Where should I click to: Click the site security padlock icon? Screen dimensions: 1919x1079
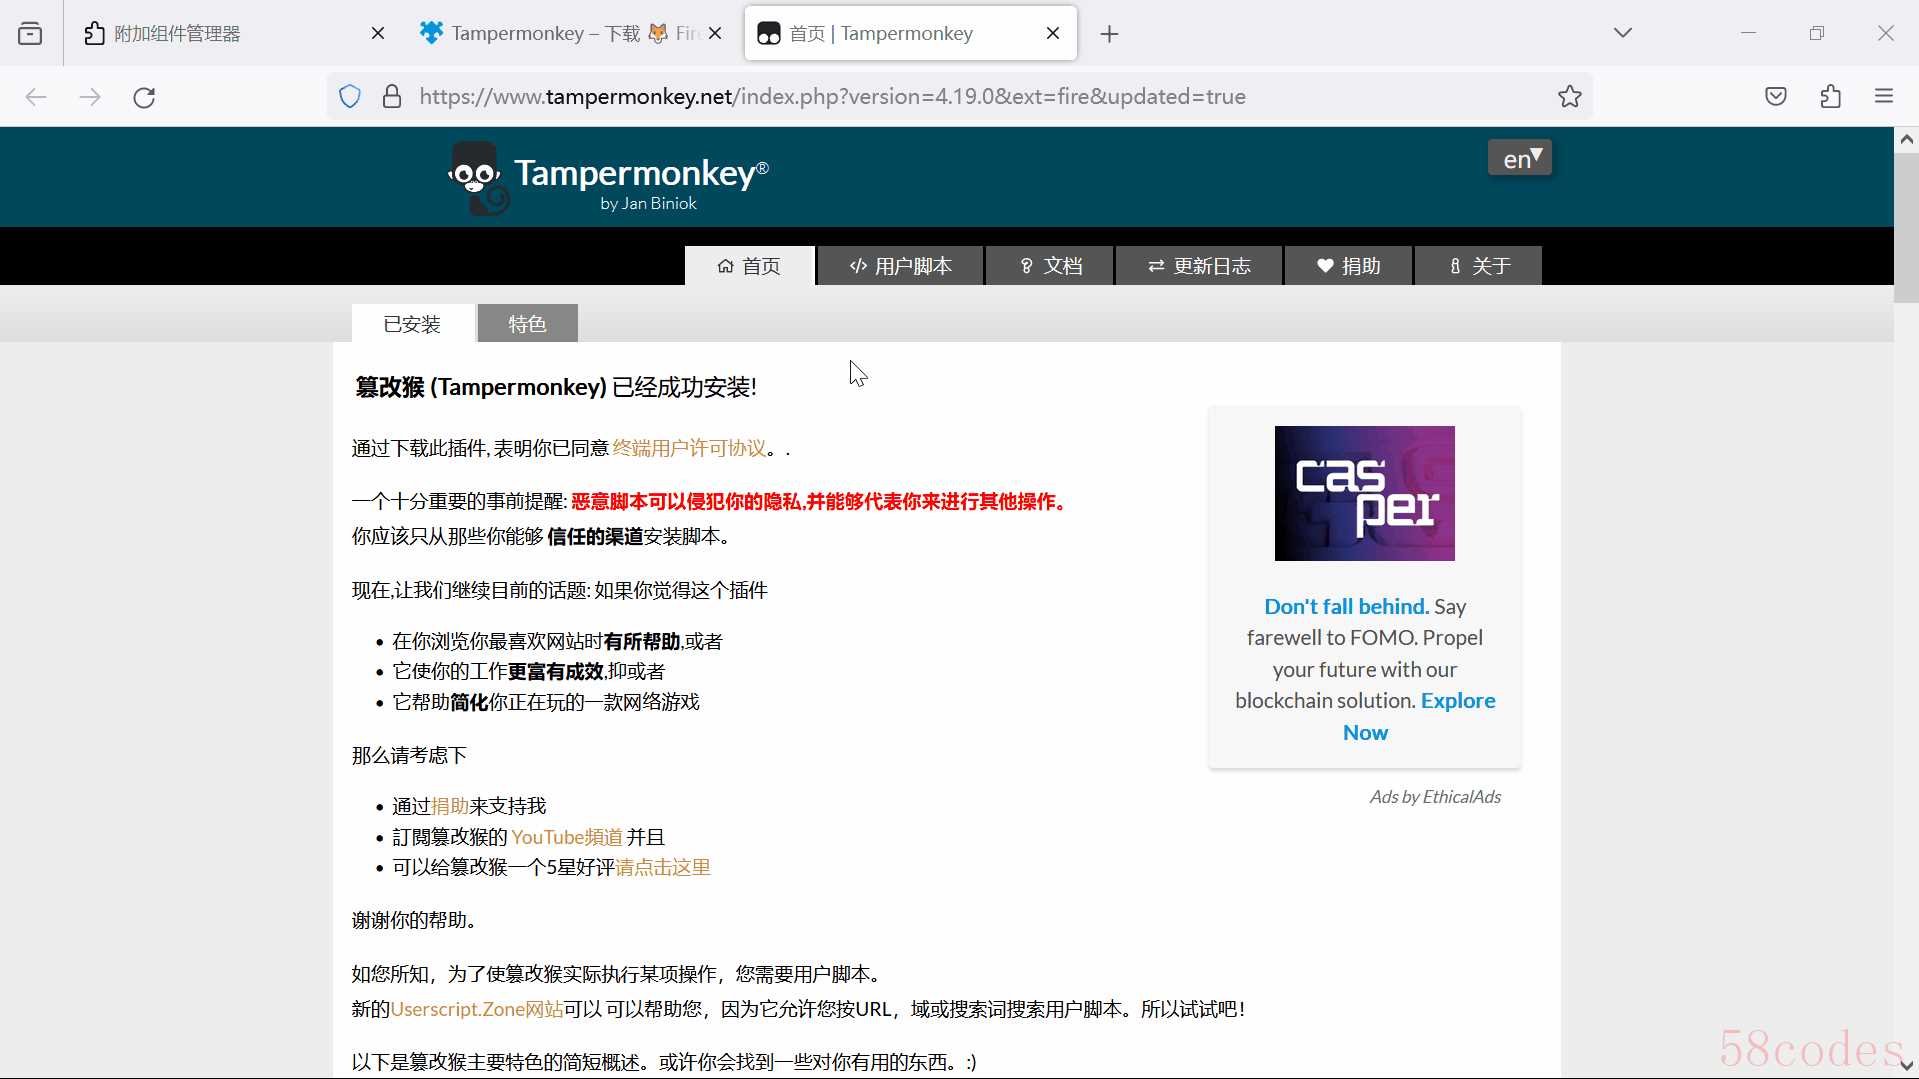pyautogui.click(x=392, y=97)
